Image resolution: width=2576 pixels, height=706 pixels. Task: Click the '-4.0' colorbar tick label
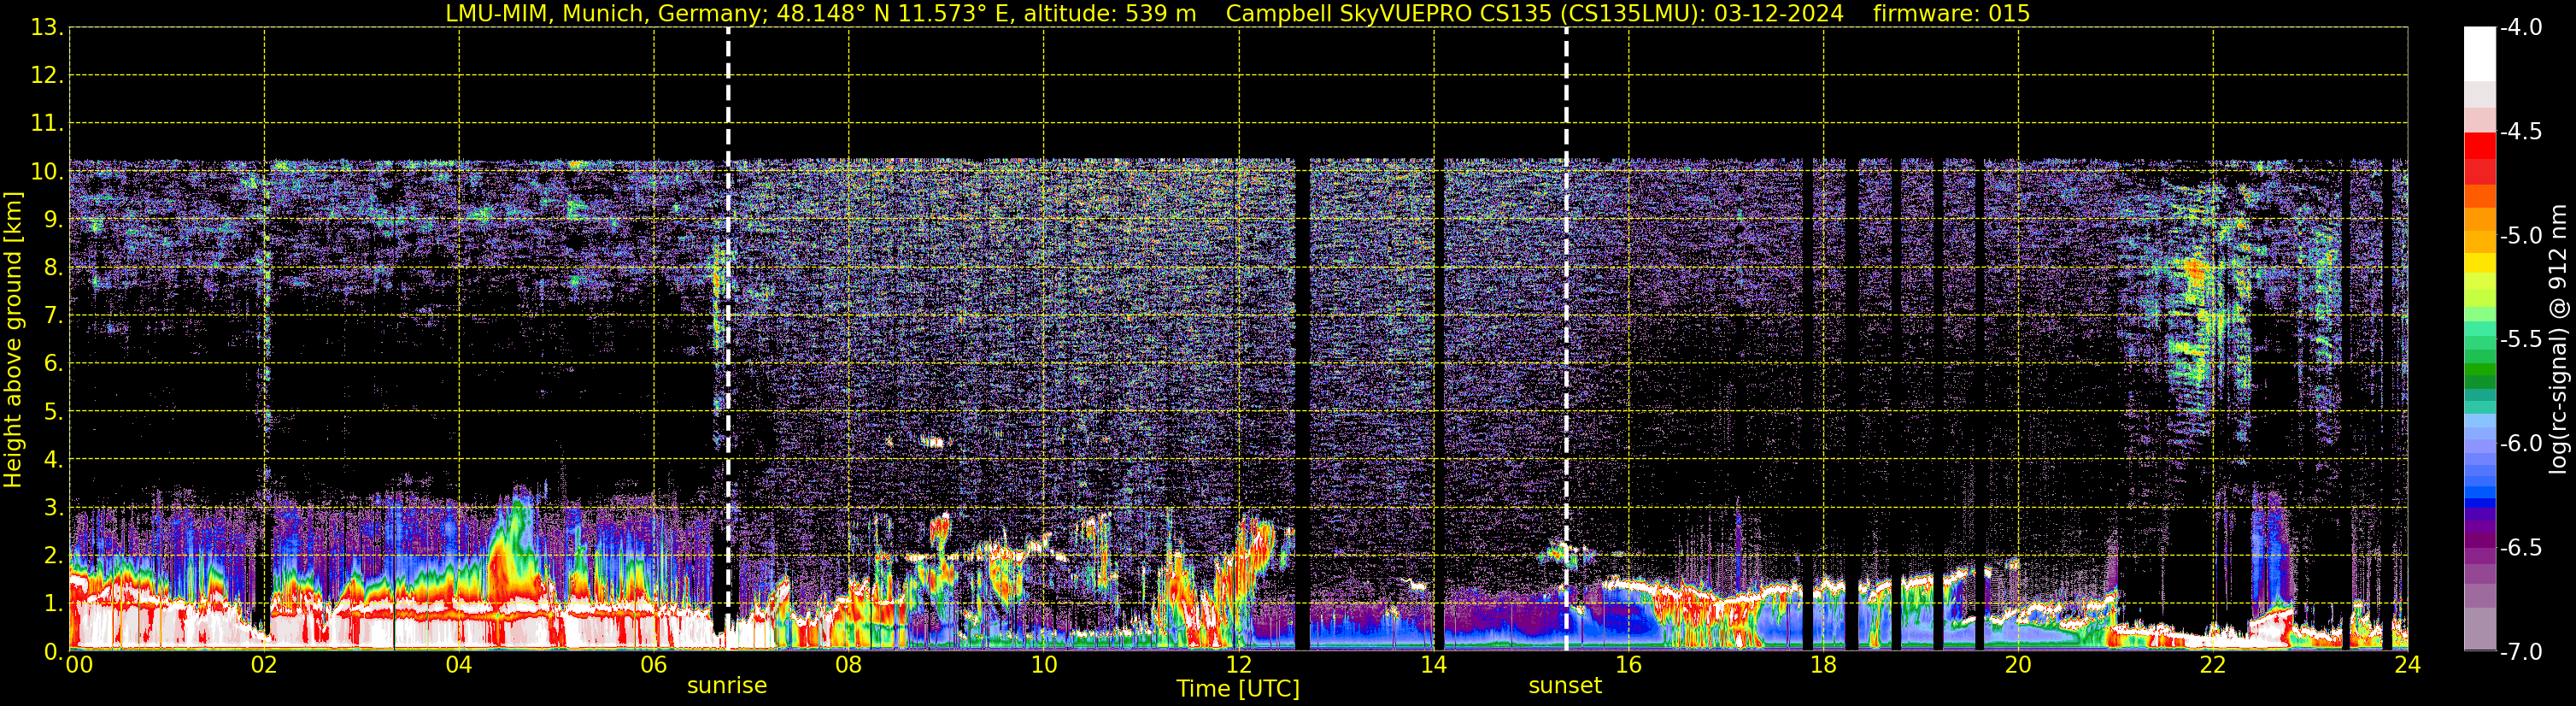(x=2520, y=28)
